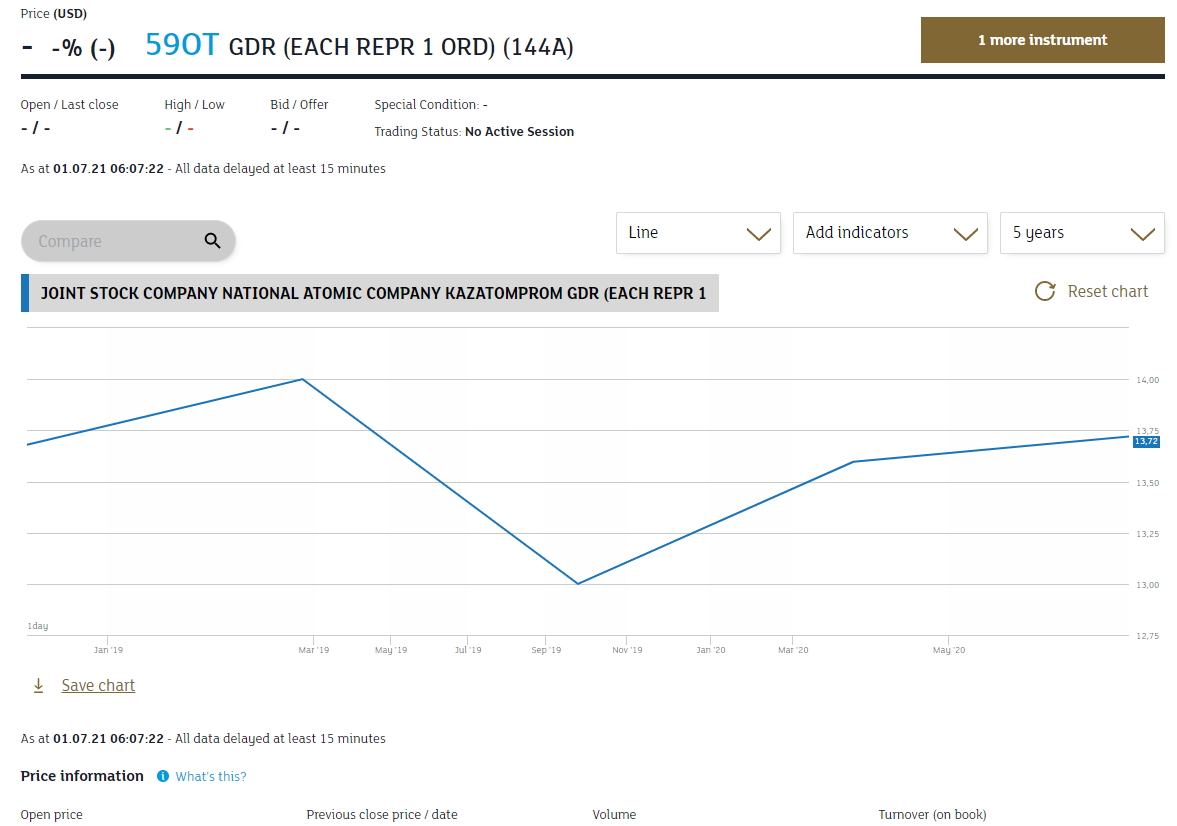Open the 5 years range dropdown
The height and width of the screenshot is (826, 1177).
click(1082, 233)
